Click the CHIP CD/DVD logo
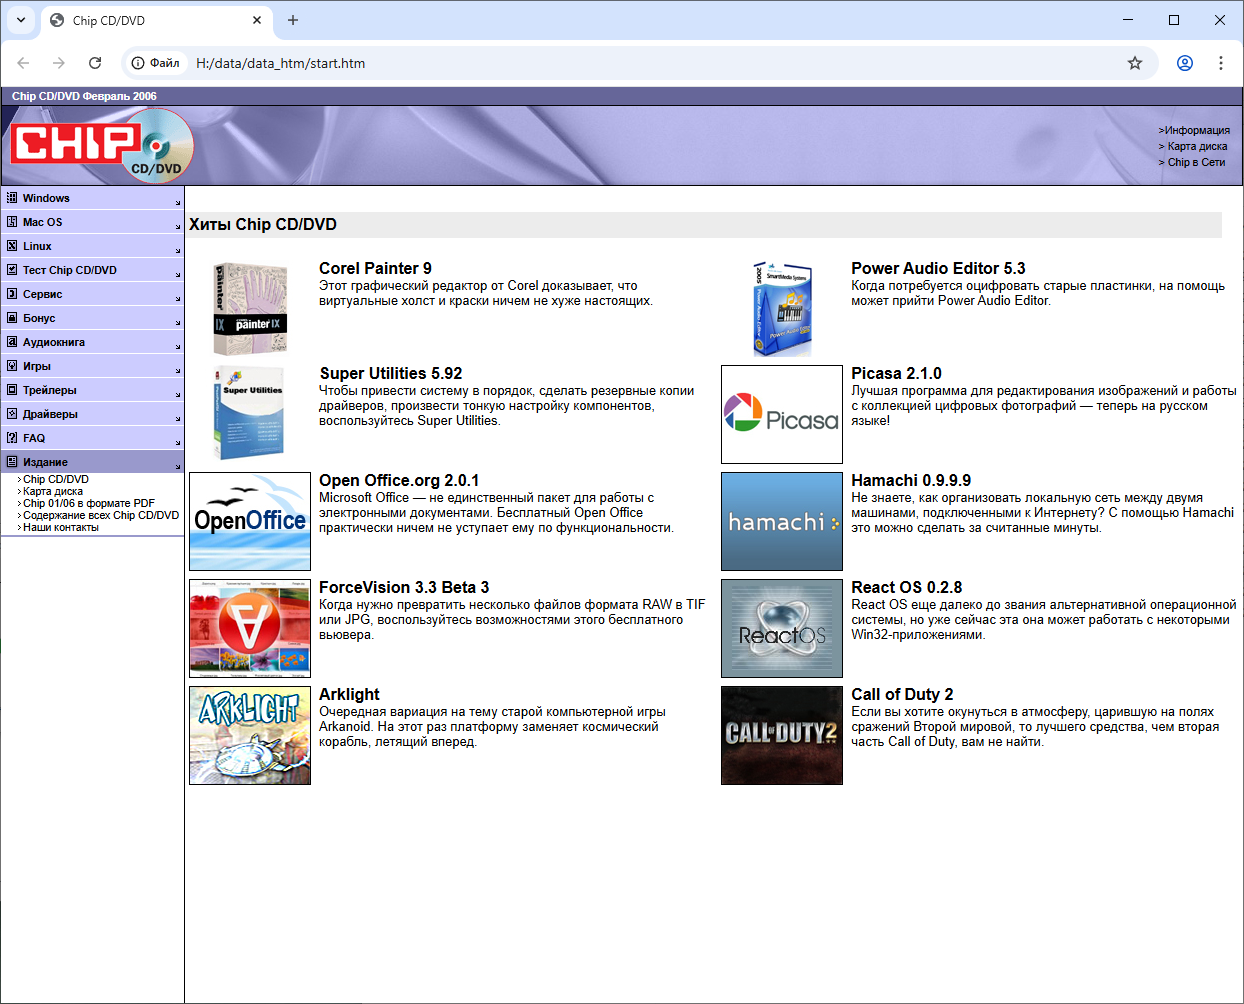Screen dimensions: 1244x1004 click(x=102, y=146)
